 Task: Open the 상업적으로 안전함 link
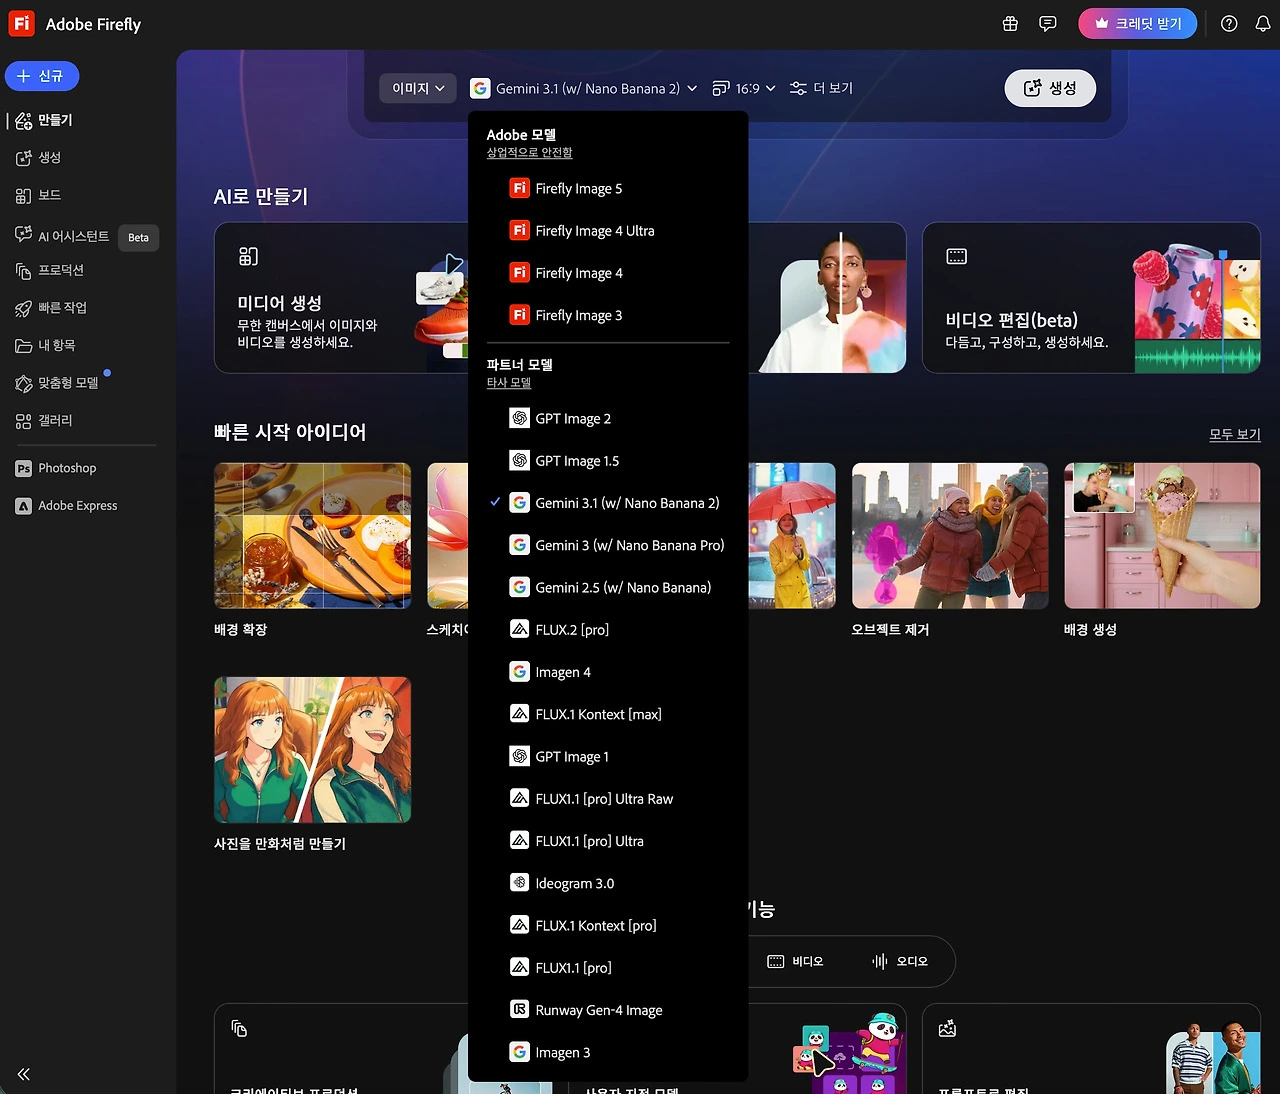point(529,152)
